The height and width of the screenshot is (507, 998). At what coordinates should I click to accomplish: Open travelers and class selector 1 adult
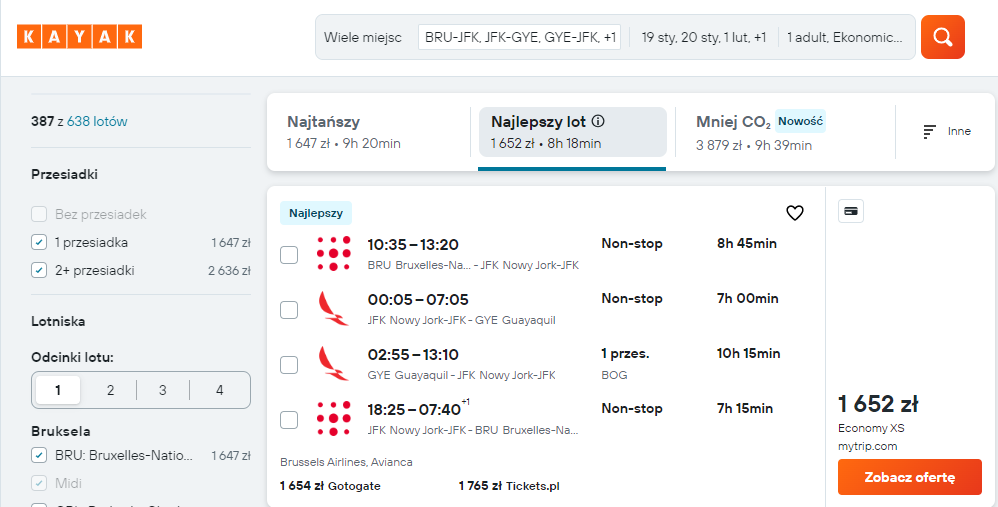(x=845, y=38)
